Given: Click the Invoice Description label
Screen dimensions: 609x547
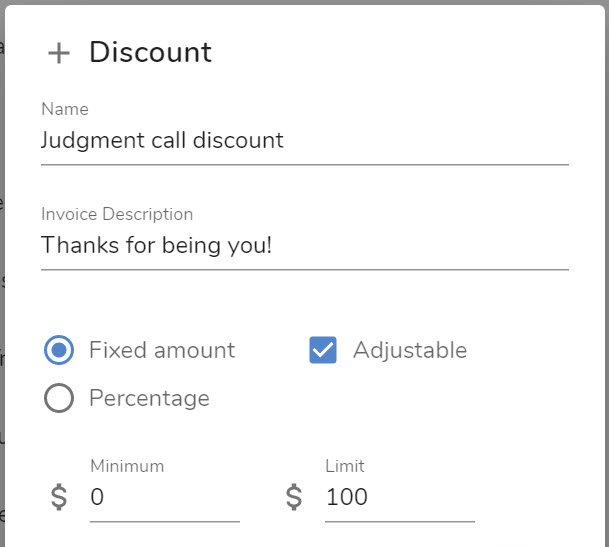Looking at the screenshot, I should [x=117, y=214].
